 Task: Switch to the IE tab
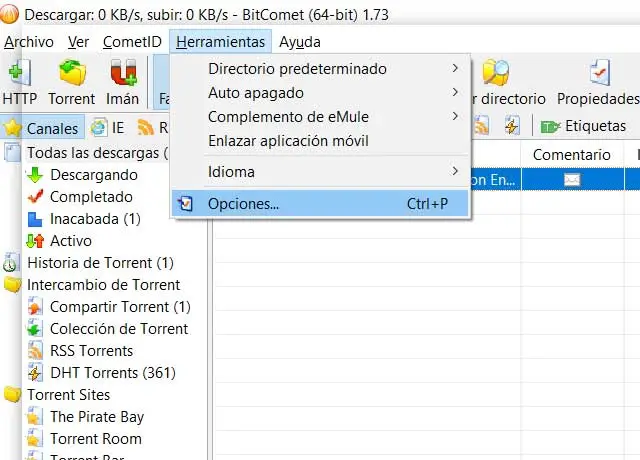tap(108, 128)
